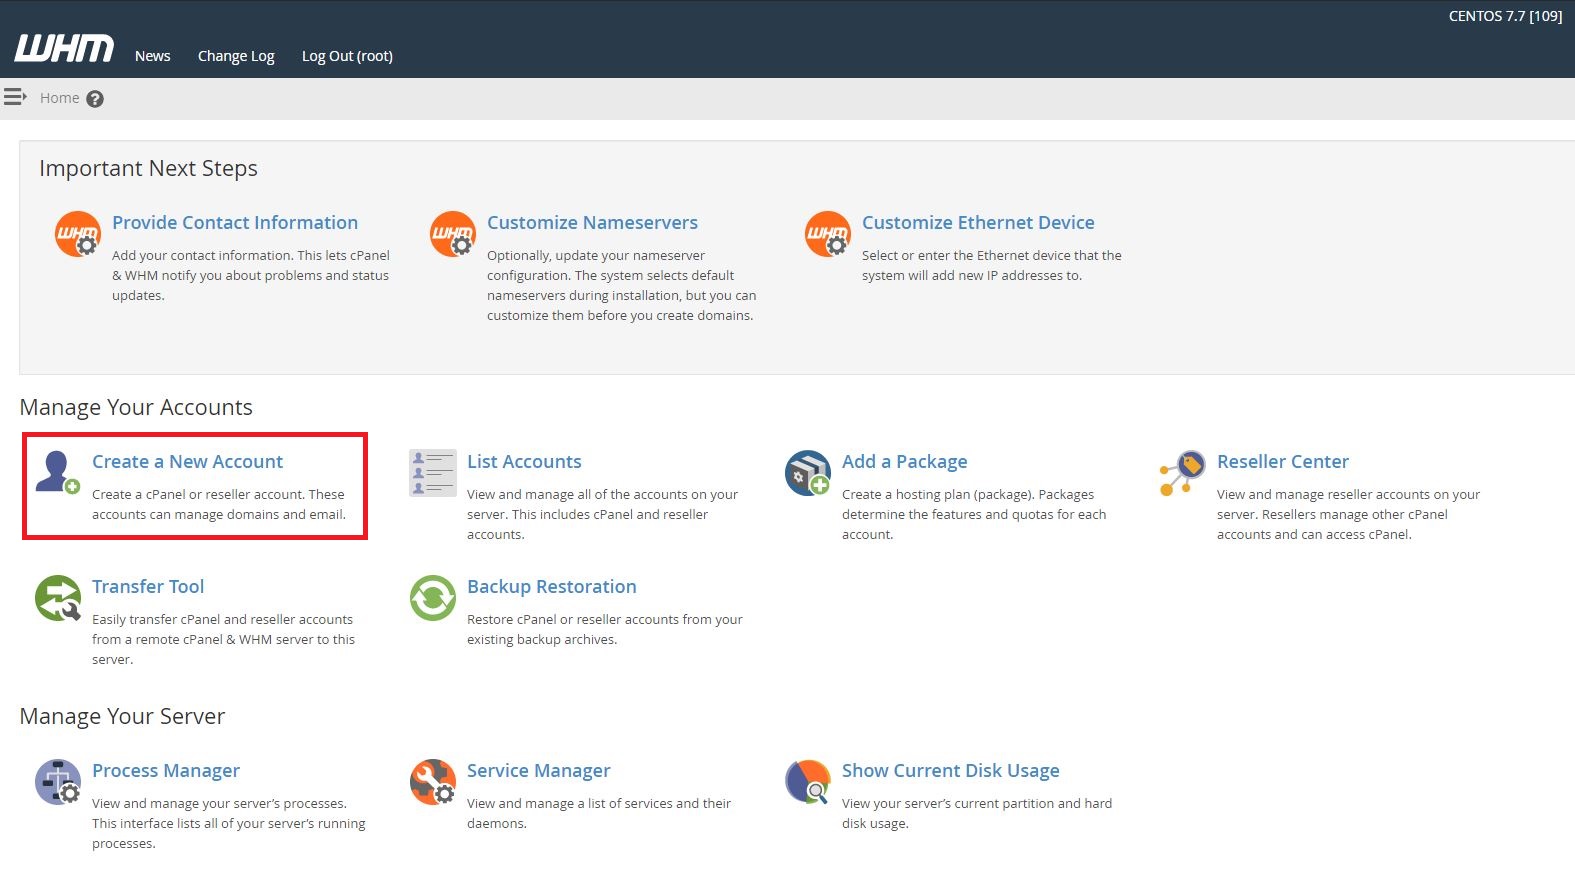The image size is (1575, 876).
Task: Click the WHM logo in header
Action: click(x=64, y=49)
